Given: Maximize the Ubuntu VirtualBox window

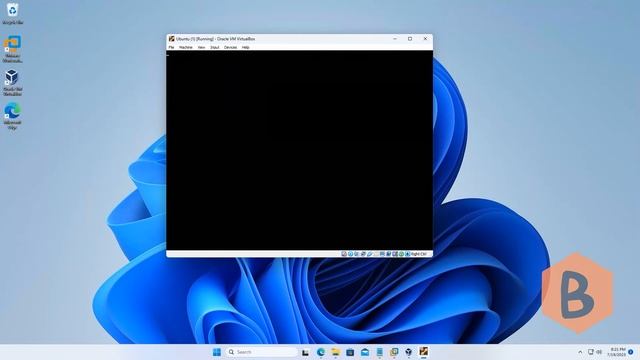Looking at the screenshot, I should click(410, 39).
